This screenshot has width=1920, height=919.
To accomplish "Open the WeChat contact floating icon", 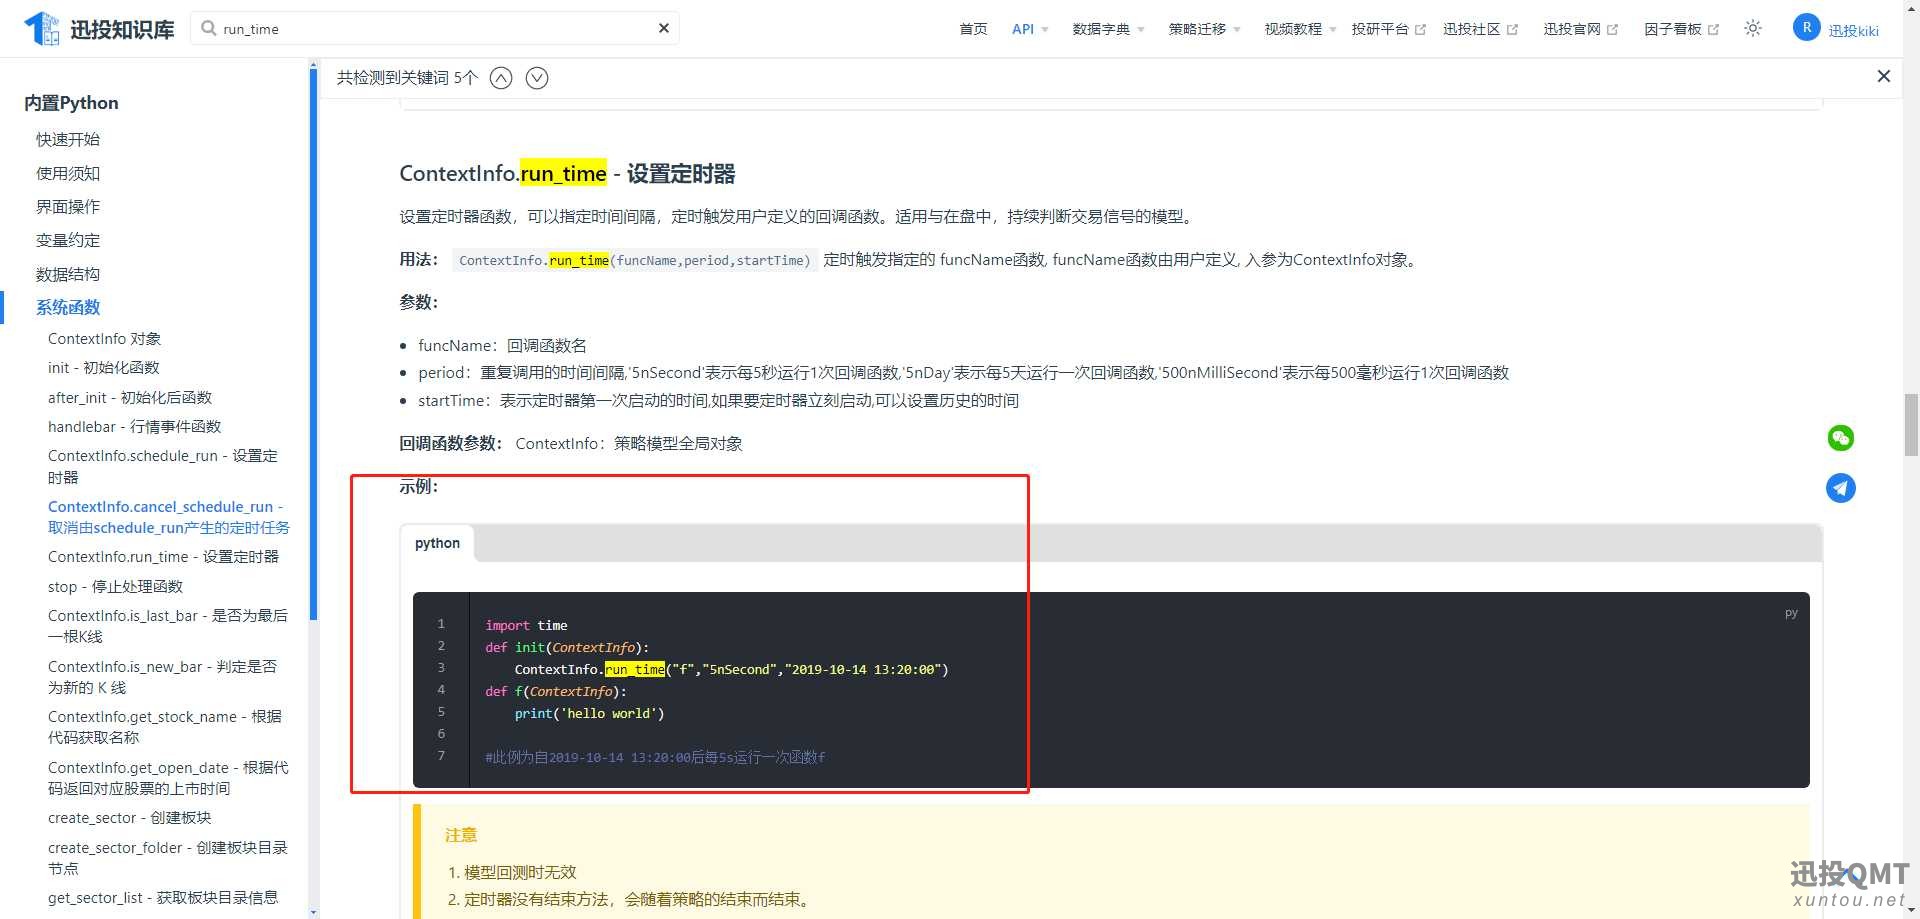I will (1841, 438).
